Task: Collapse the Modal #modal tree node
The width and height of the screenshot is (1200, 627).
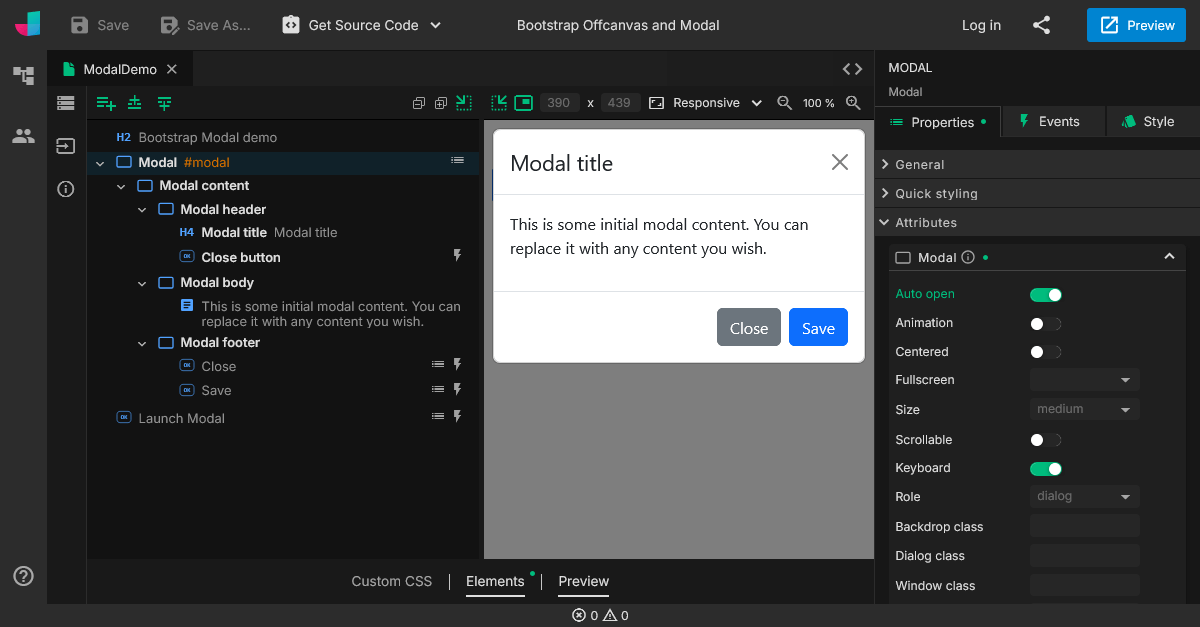Action: 100,162
